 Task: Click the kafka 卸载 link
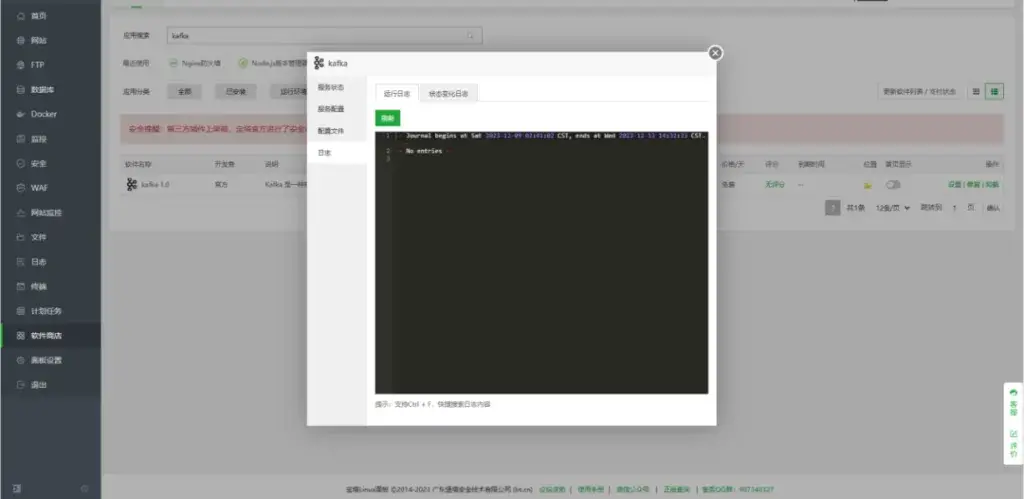(992, 185)
